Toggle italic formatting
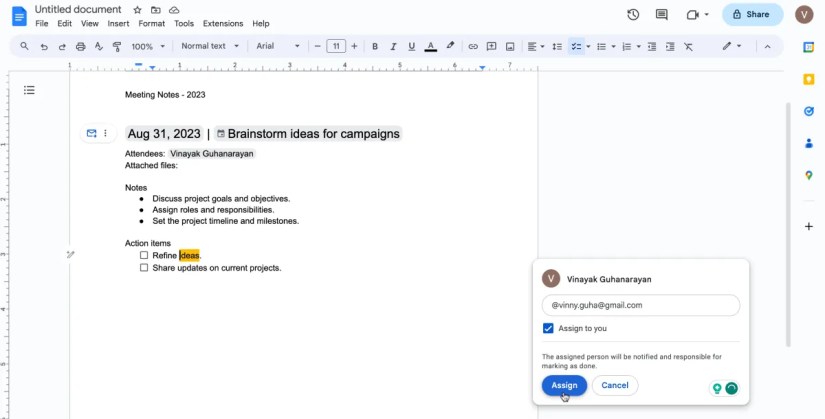825x419 pixels. pos(393,47)
